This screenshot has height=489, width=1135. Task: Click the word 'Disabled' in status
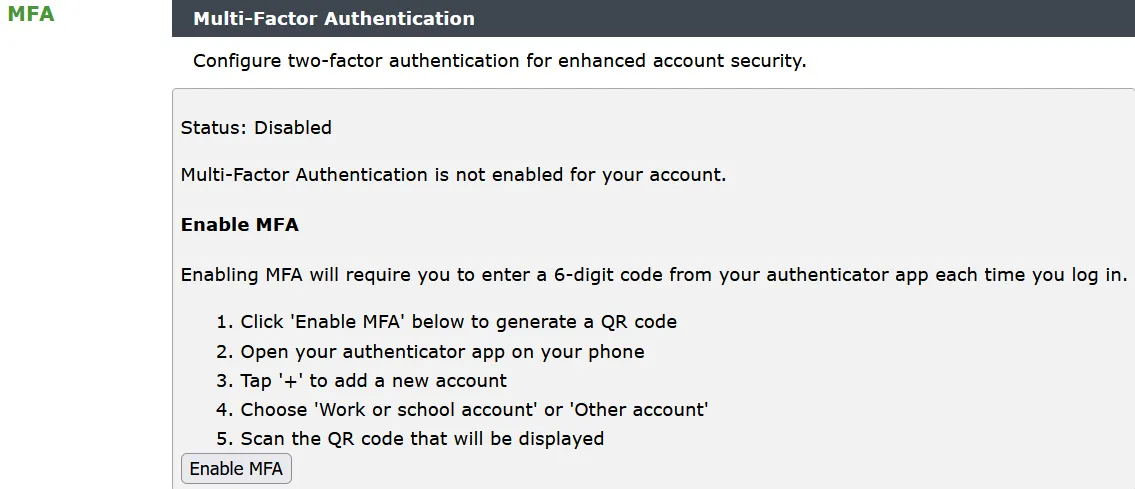[x=293, y=128]
